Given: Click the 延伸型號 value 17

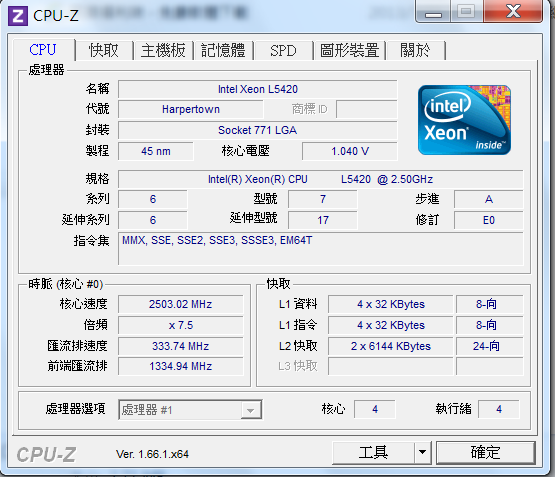Looking at the screenshot, I should 323,220.
